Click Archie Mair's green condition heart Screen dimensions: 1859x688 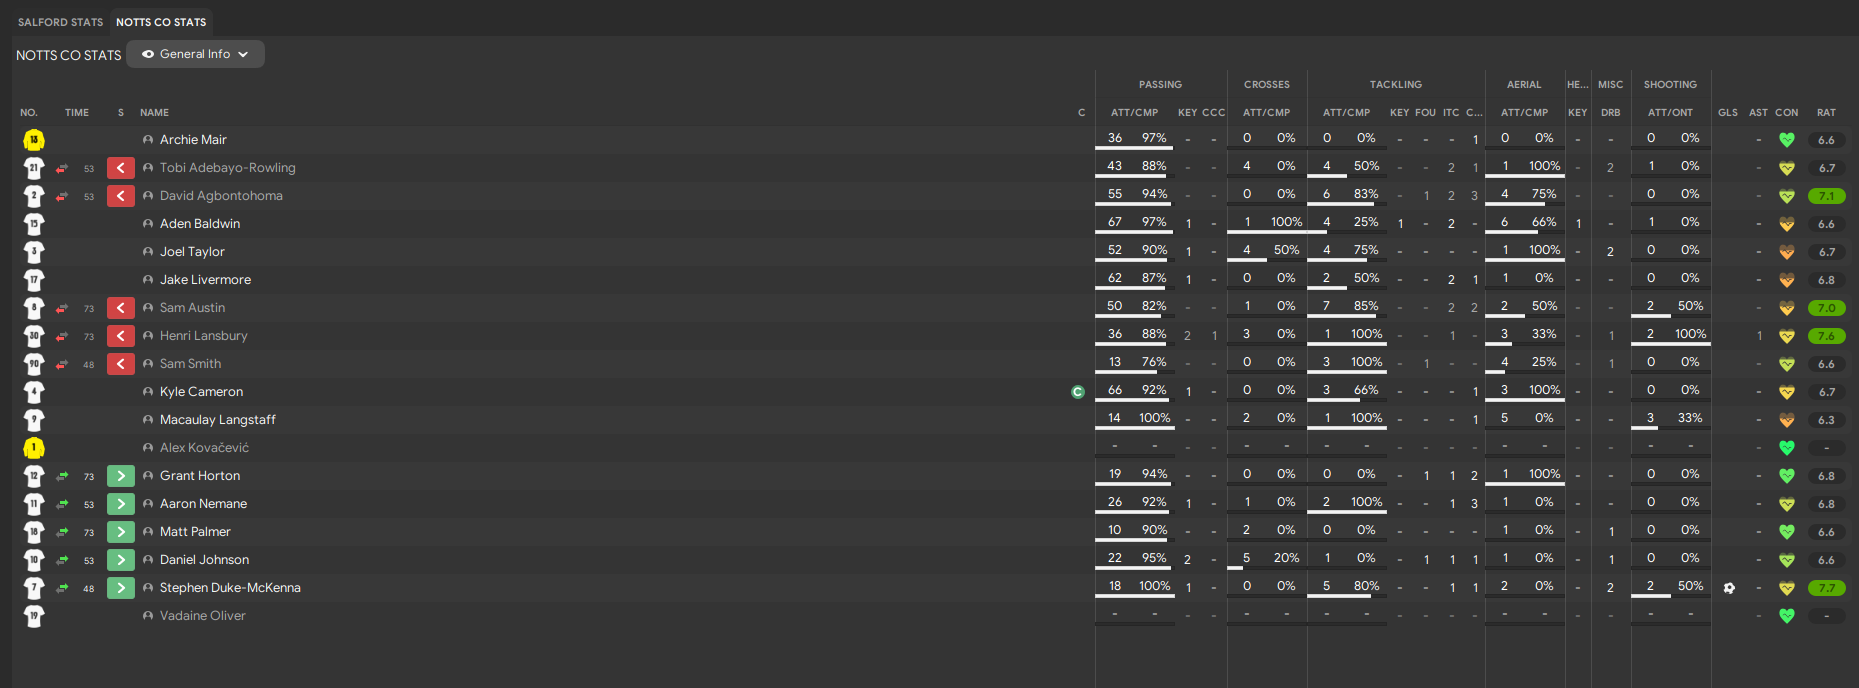pos(1787,140)
